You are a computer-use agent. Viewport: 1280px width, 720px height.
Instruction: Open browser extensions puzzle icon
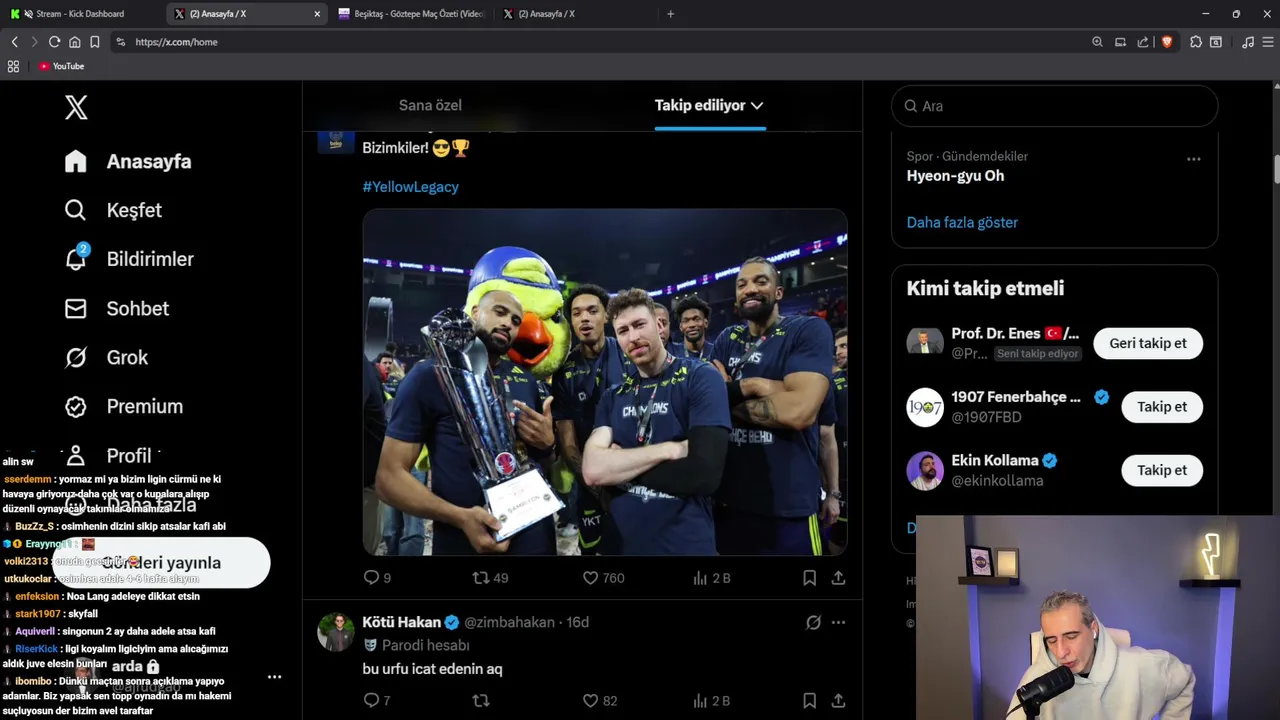click(x=1196, y=42)
